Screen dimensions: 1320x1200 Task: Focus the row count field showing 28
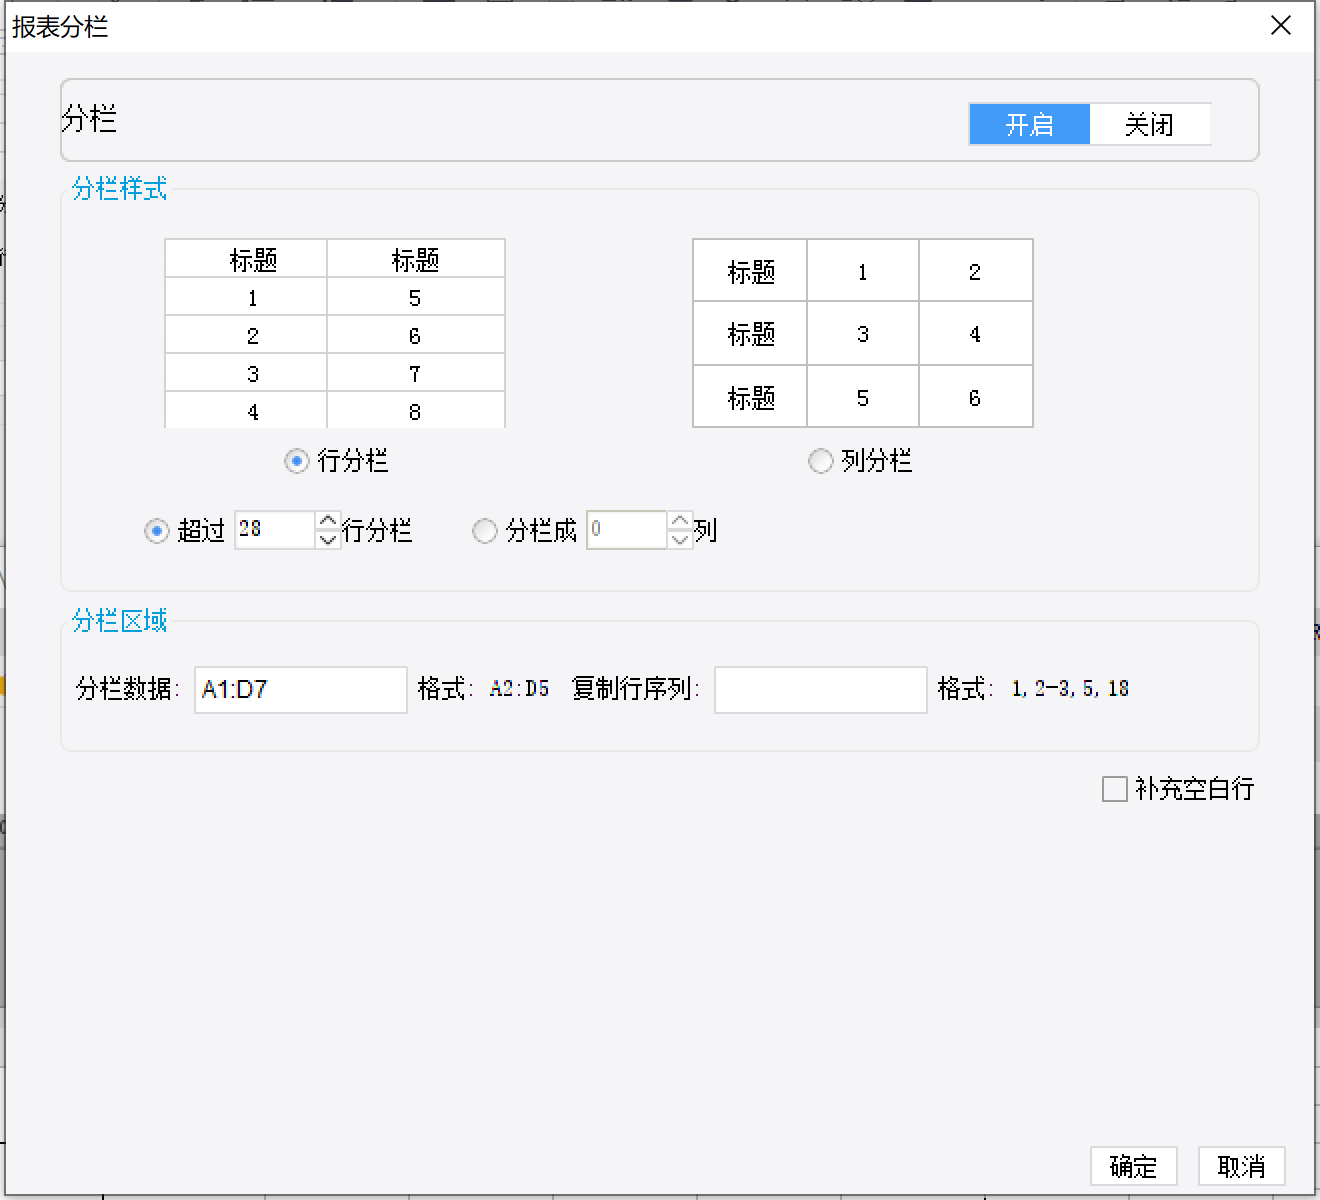tap(275, 530)
